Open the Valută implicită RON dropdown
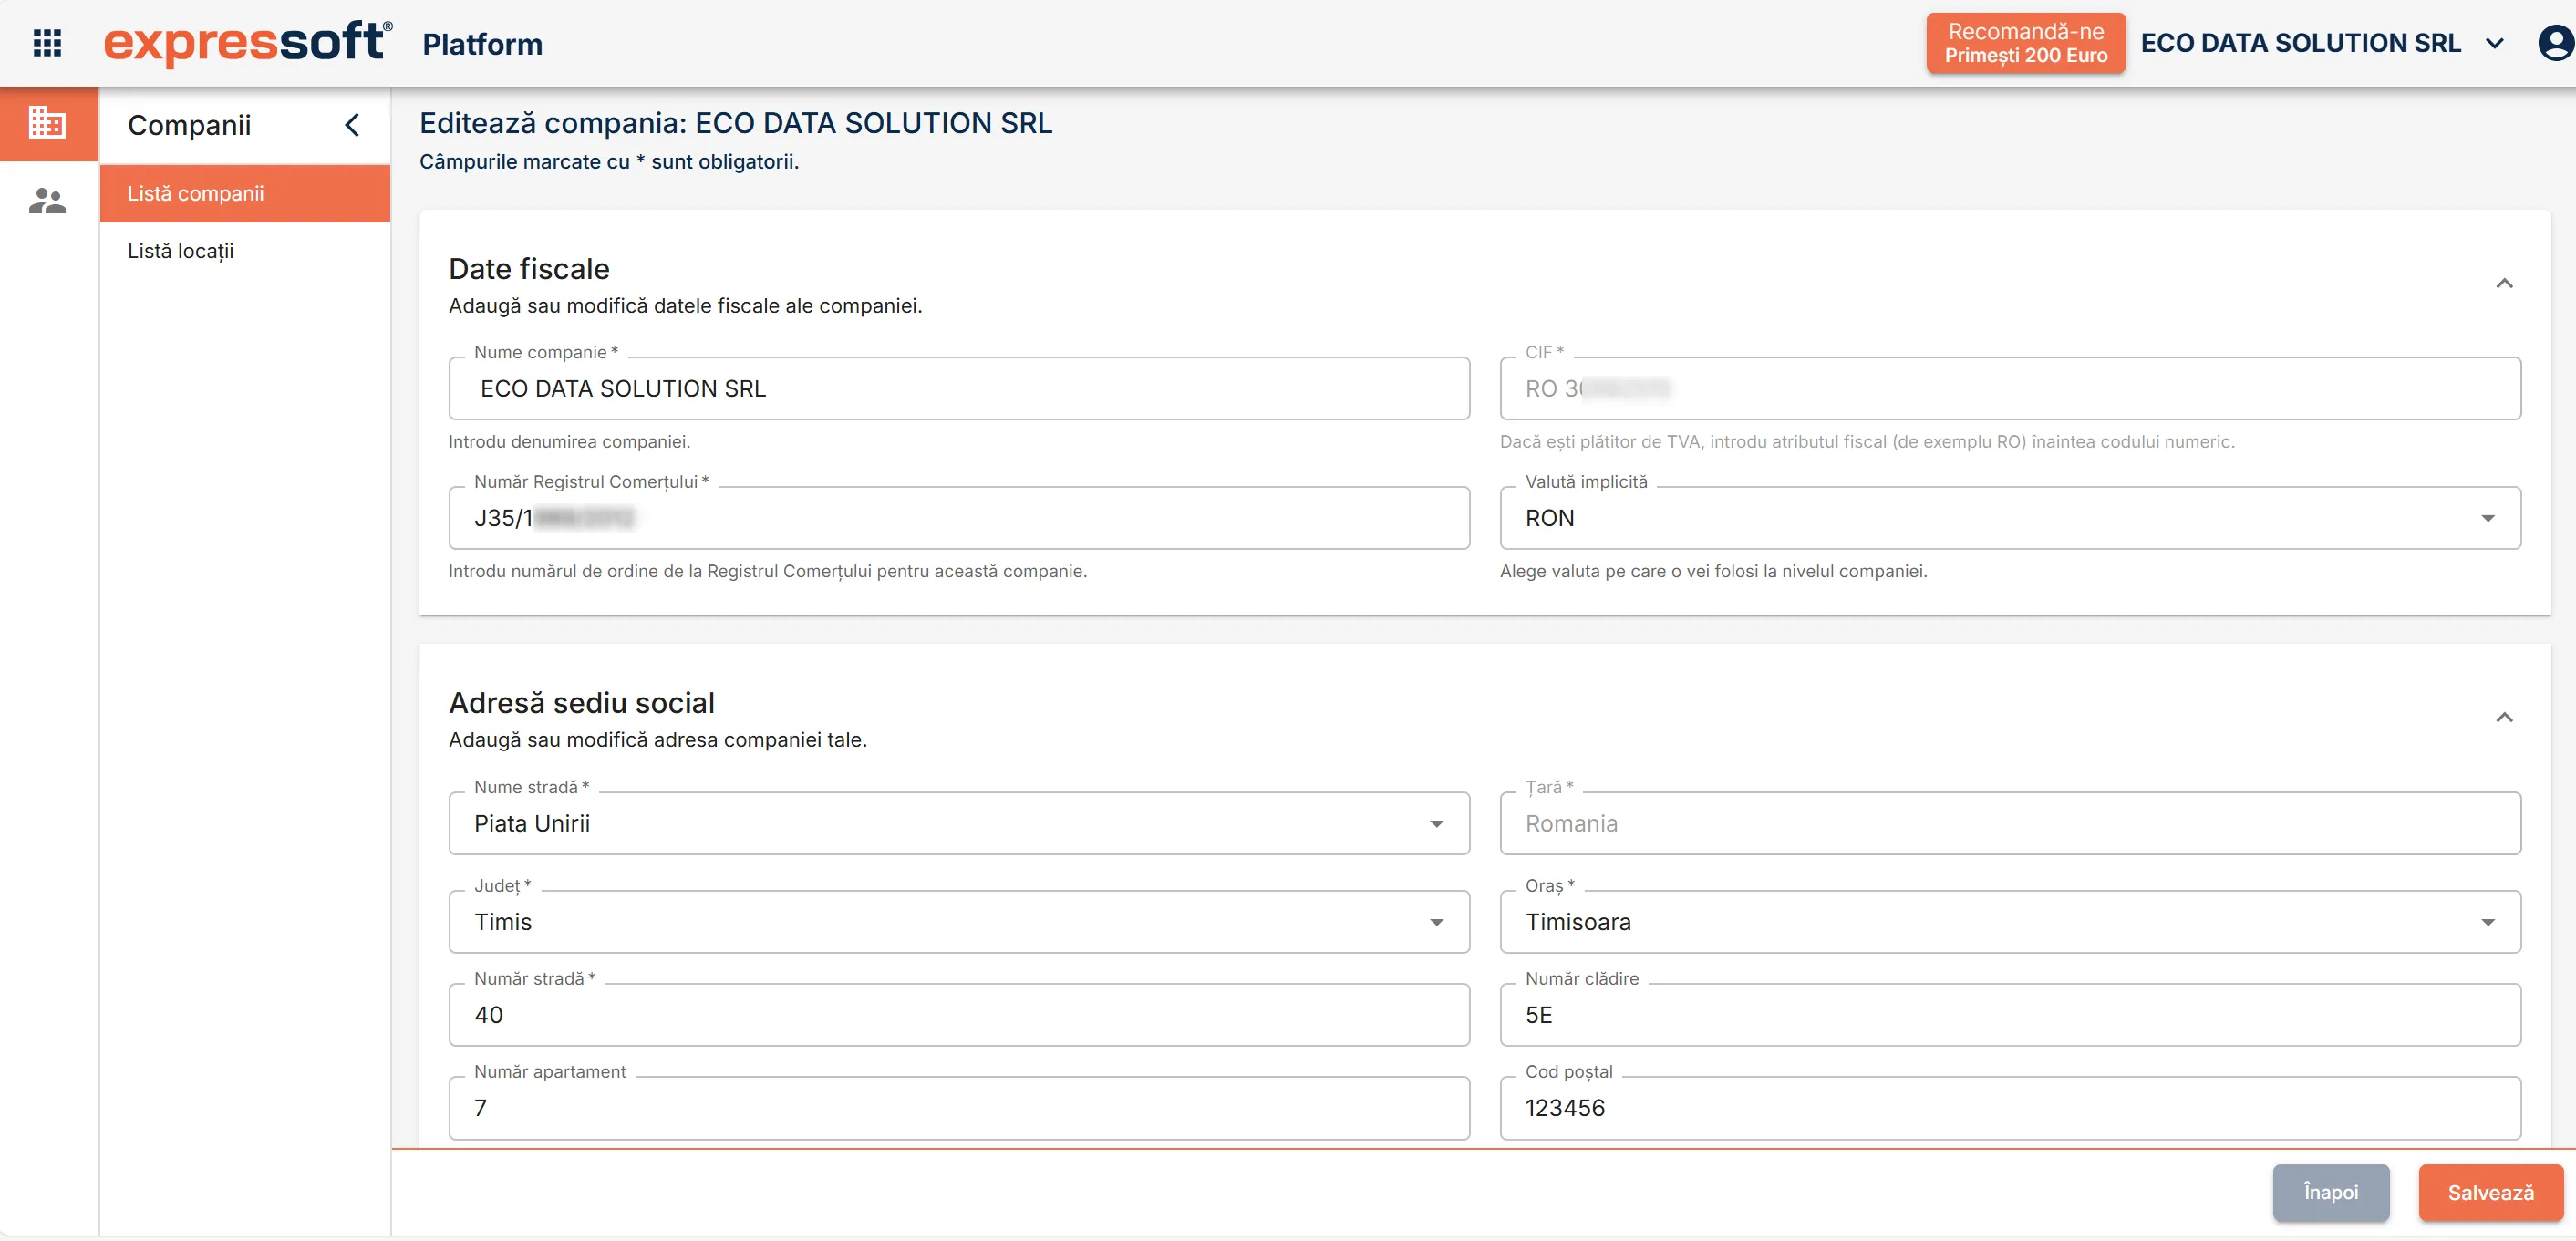2576x1241 pixels. click(x=2010, y=518)
